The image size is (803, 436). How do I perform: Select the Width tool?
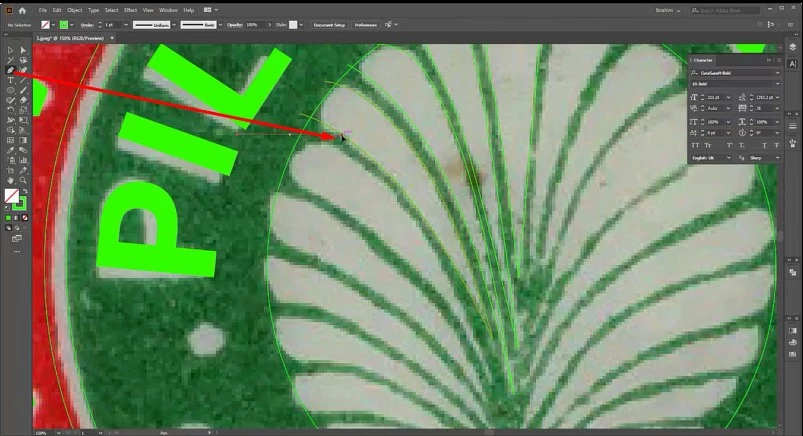(10, 120)
